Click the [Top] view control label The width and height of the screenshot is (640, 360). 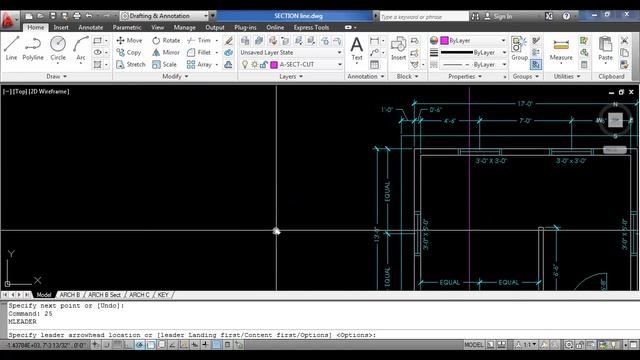pos(20,91)
